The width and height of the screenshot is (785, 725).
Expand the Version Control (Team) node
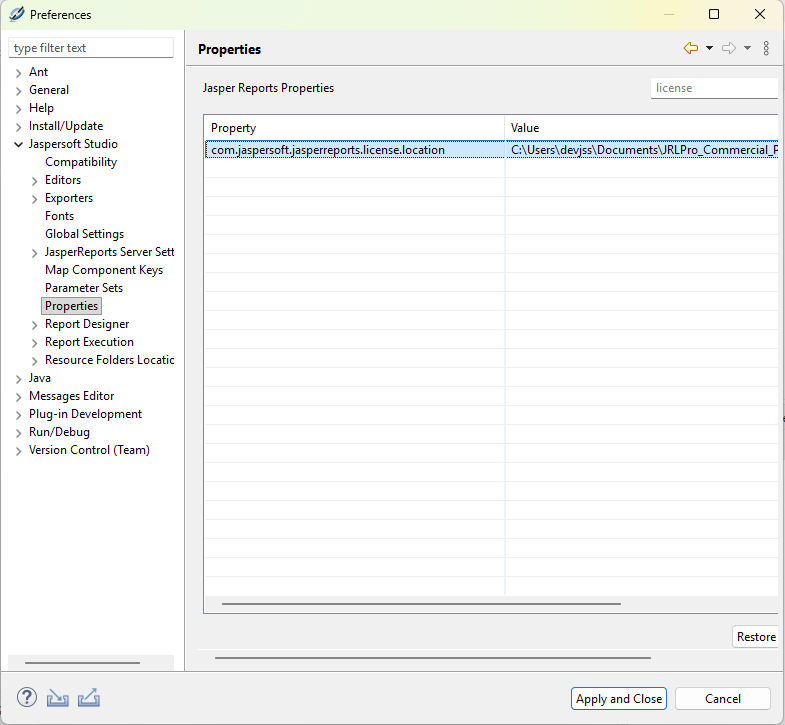click(19, 452)
